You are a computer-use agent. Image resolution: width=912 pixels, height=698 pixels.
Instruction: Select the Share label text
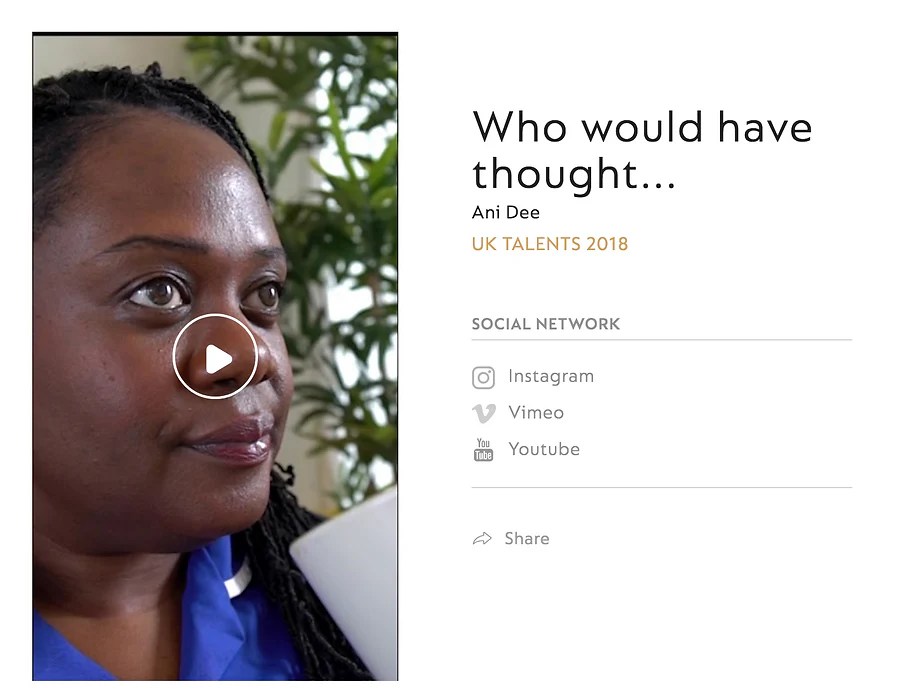pyautogui.click(x=527, y=539)
